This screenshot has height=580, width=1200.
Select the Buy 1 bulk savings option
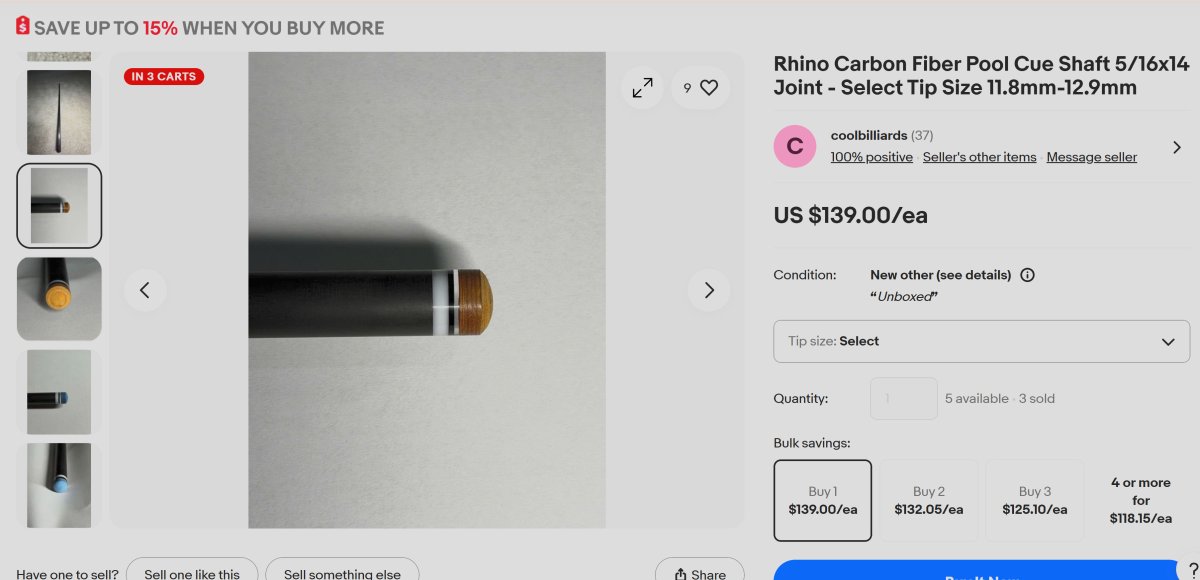[x=822, y=500]
